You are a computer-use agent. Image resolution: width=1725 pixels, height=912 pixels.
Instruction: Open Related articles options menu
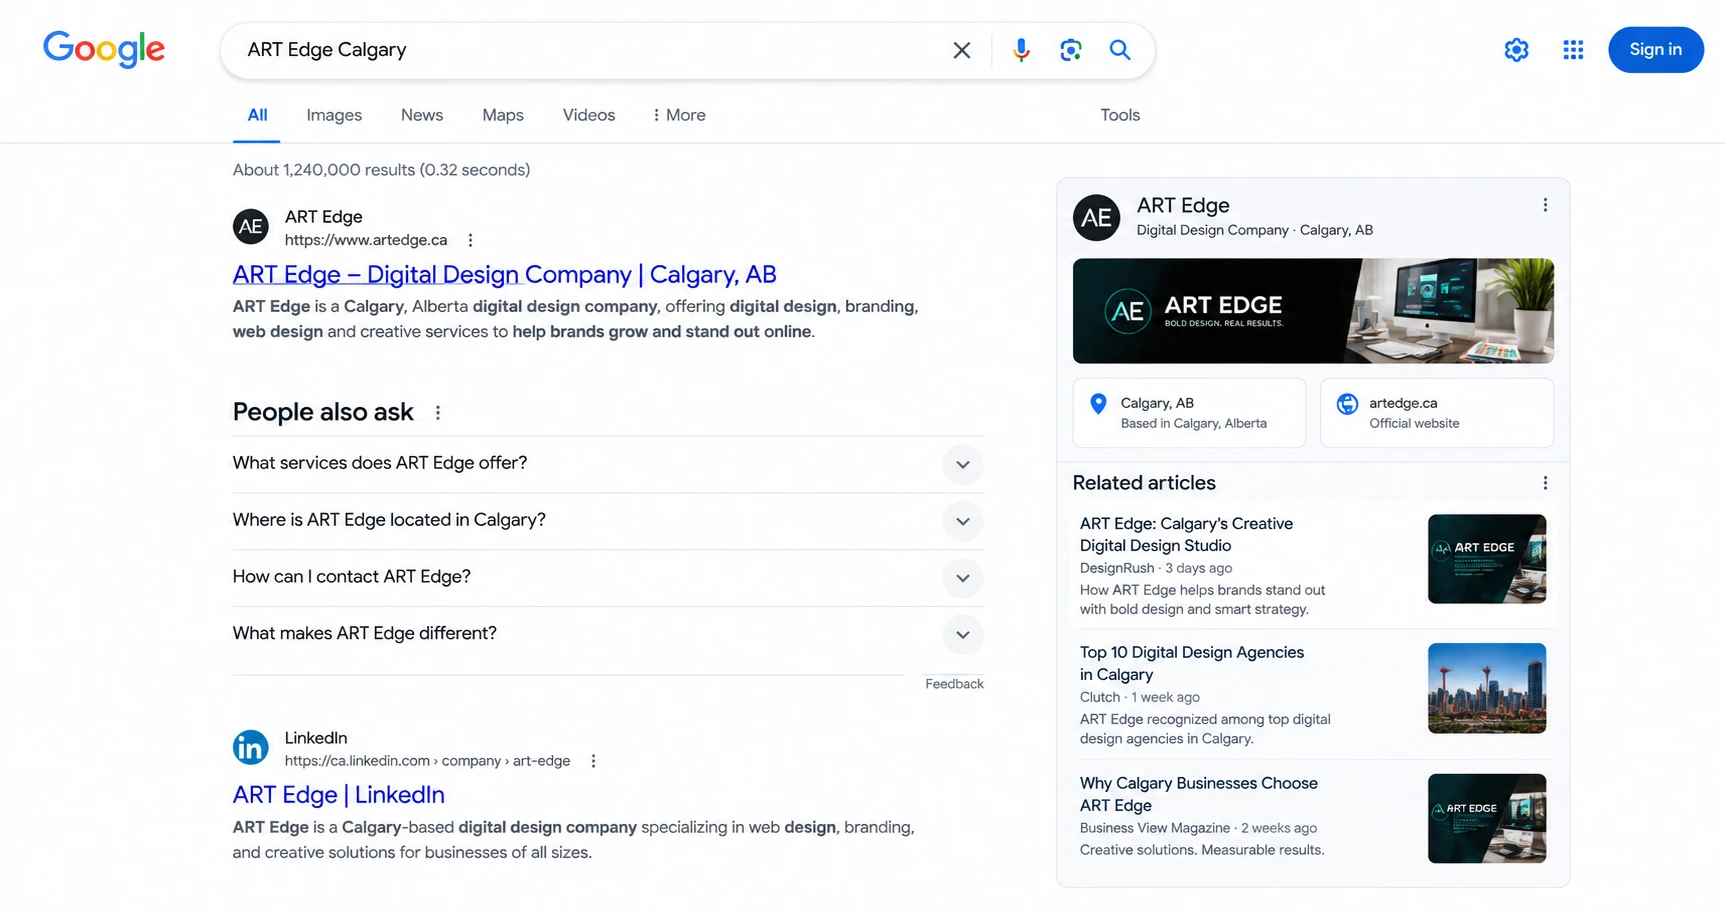pyautogui.click(x=1545, y=483)
